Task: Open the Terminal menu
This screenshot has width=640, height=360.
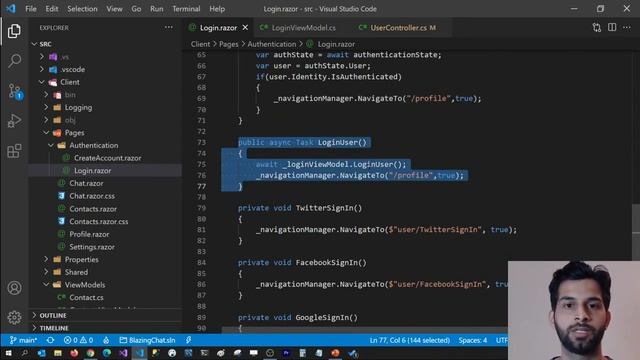Action: click(x=186, y=9)
